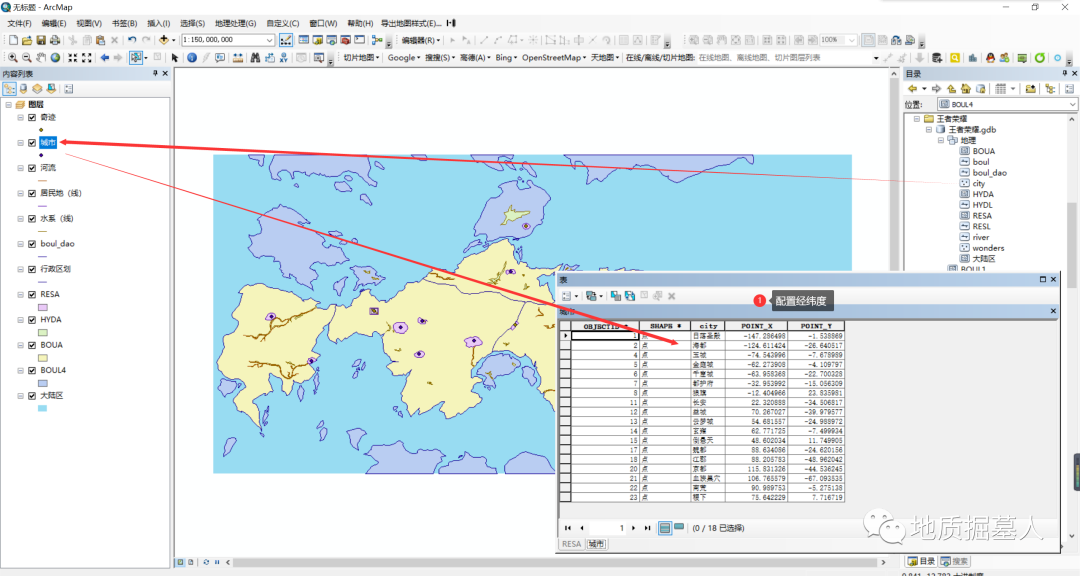The height and width of the screenshot is (576, 1080).
Task: Toggle the BOUL4 layer visibility
Action: click(x=32, y=371)
